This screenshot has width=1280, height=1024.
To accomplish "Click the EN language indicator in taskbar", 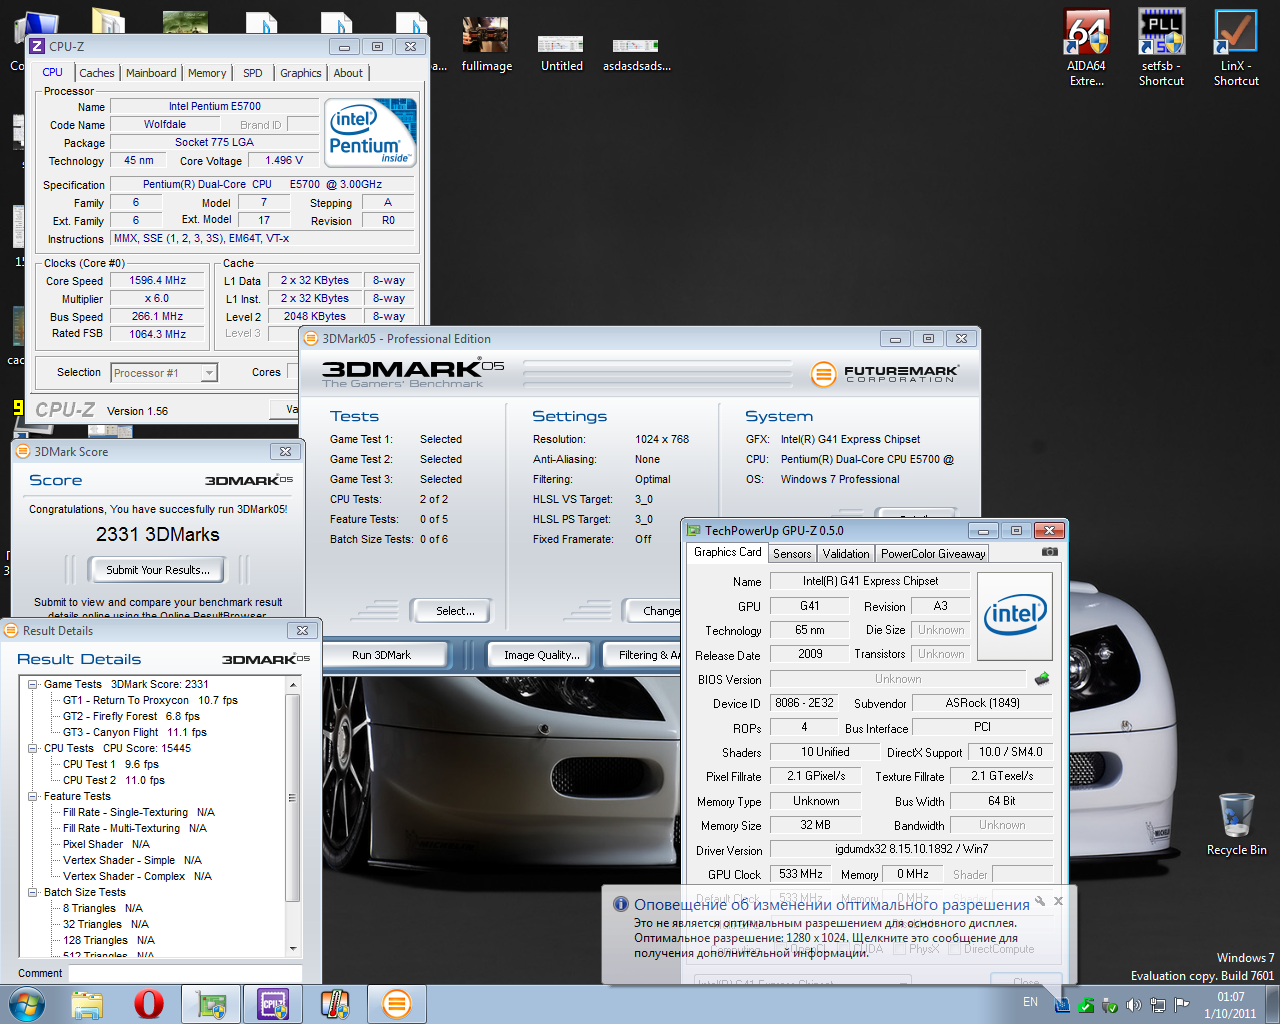I will click(1030, 1002).
